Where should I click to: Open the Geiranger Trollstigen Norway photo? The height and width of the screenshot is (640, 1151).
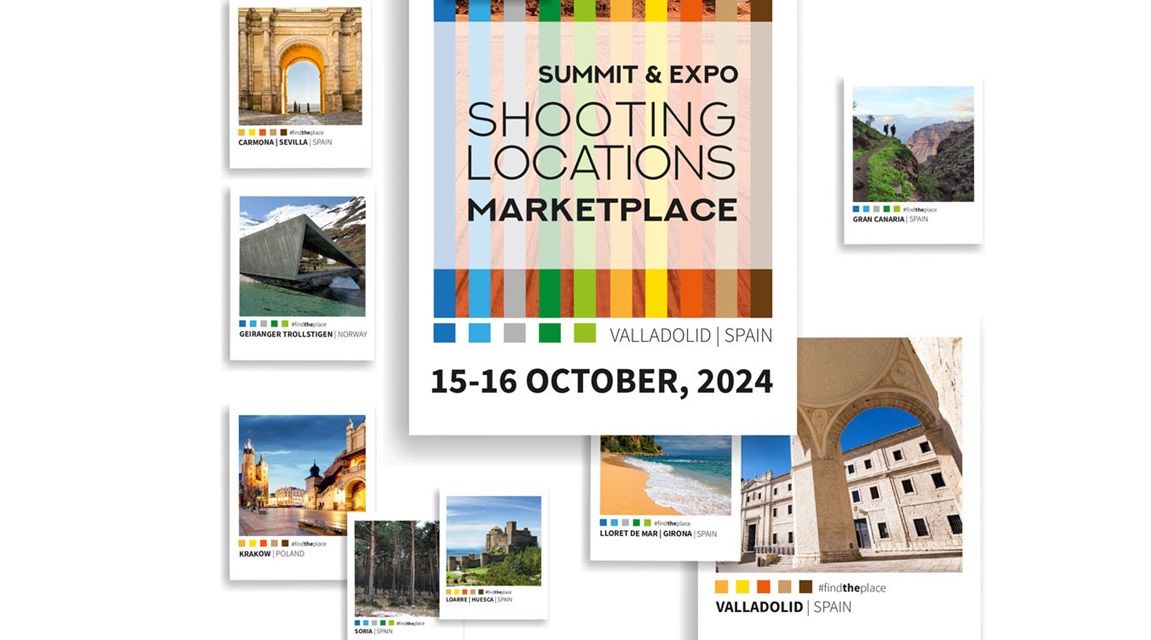[x=302, y=256]
